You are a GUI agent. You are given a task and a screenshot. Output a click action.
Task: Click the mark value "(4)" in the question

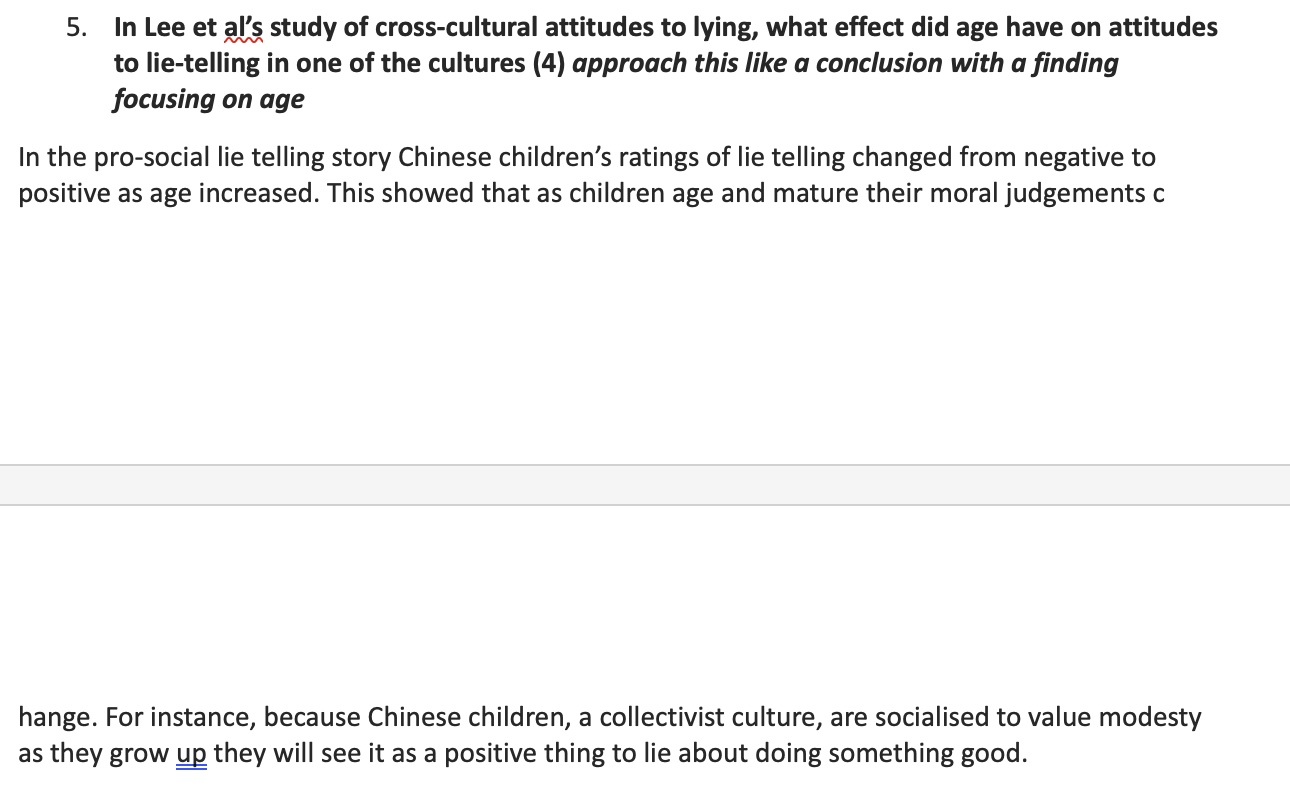pos(541,63)
